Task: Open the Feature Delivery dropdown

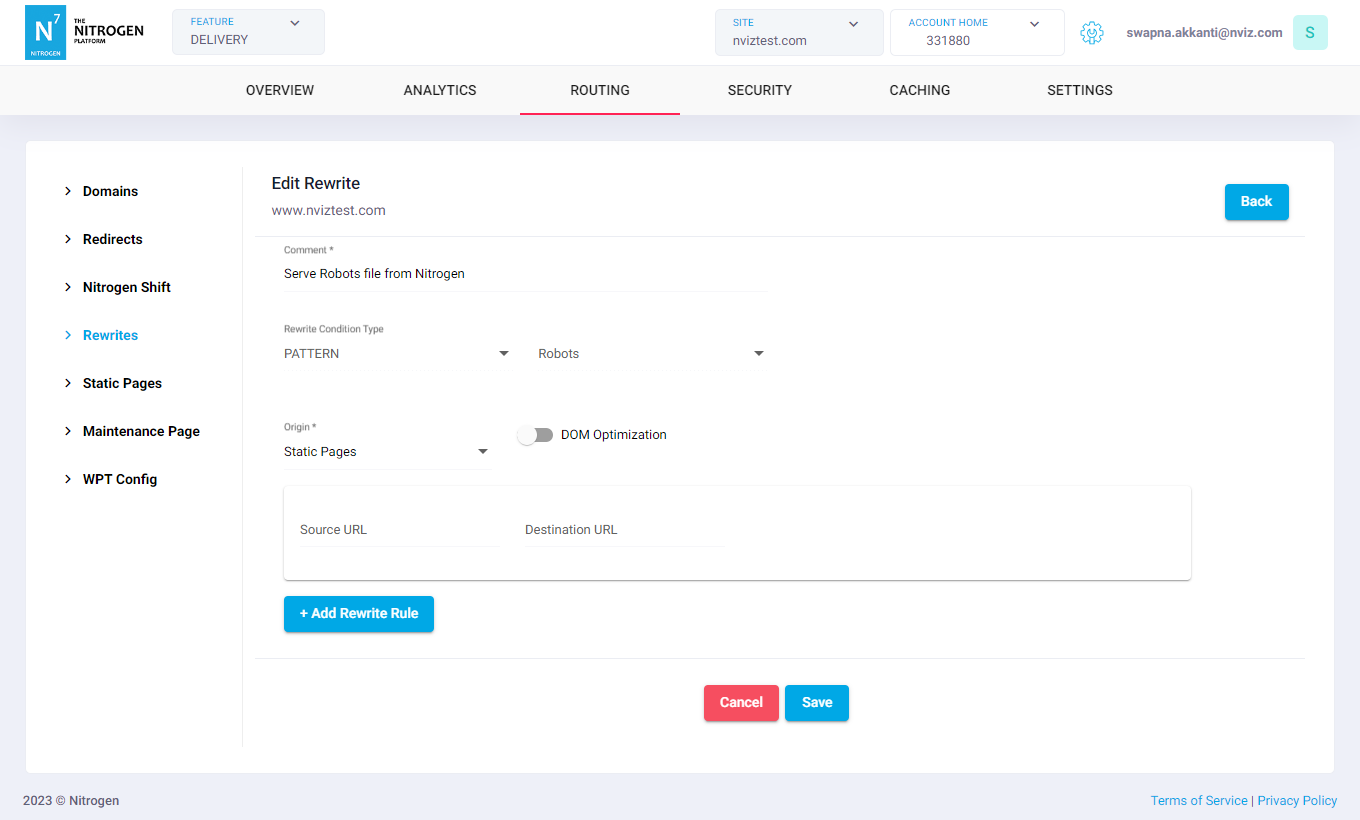Action: tap(248, 32)
